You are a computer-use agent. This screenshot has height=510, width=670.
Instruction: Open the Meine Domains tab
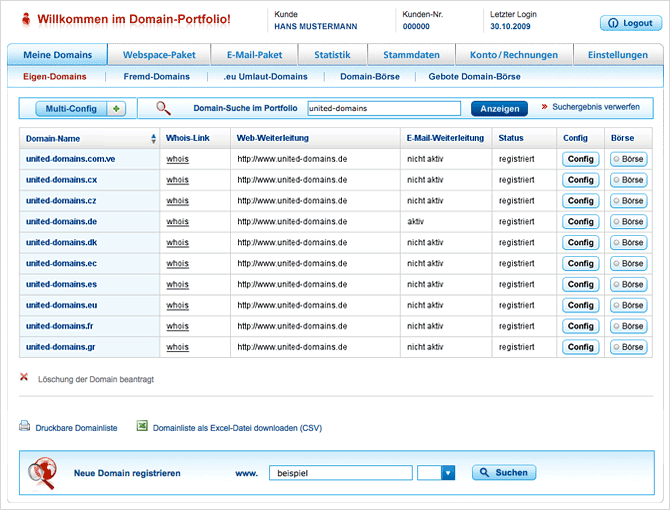57,55
